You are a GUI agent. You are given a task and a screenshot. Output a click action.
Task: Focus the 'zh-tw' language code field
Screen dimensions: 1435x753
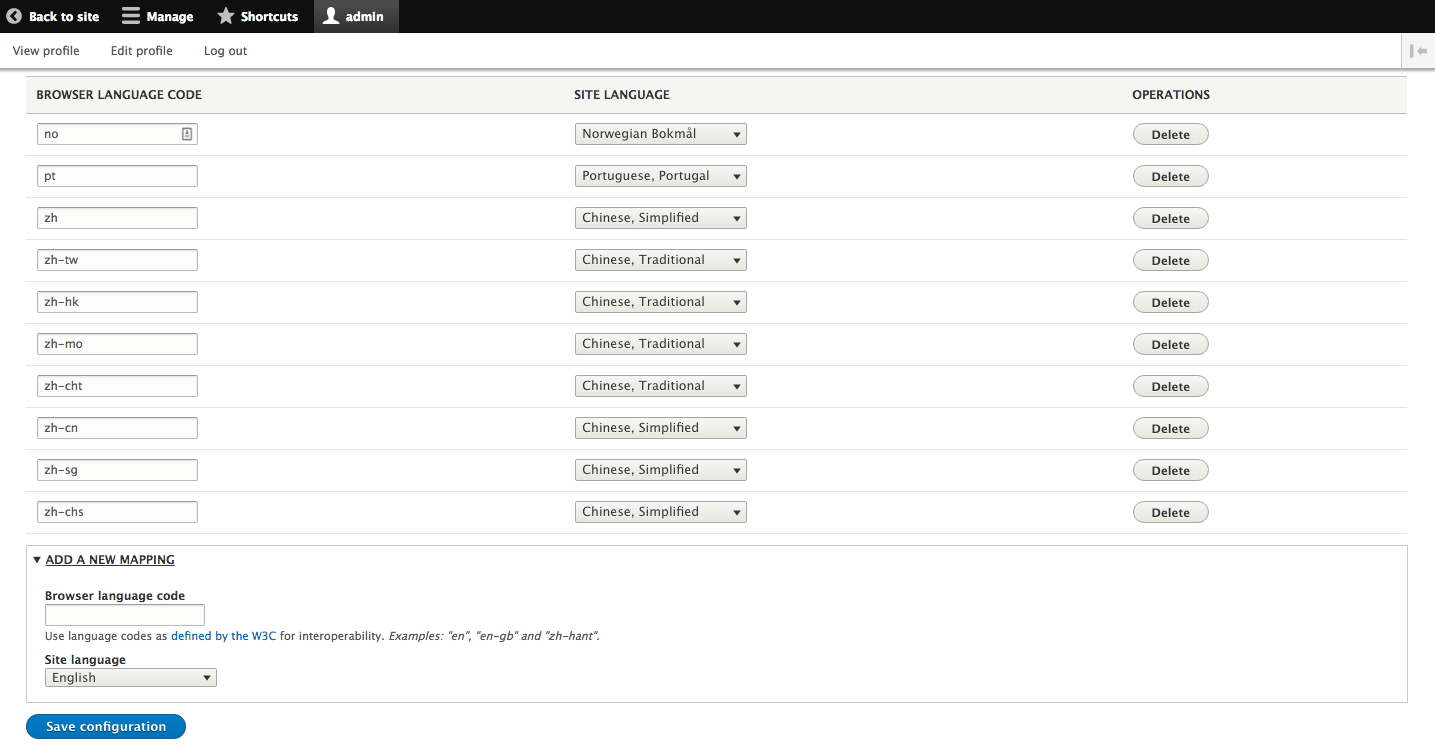point(117,260)
